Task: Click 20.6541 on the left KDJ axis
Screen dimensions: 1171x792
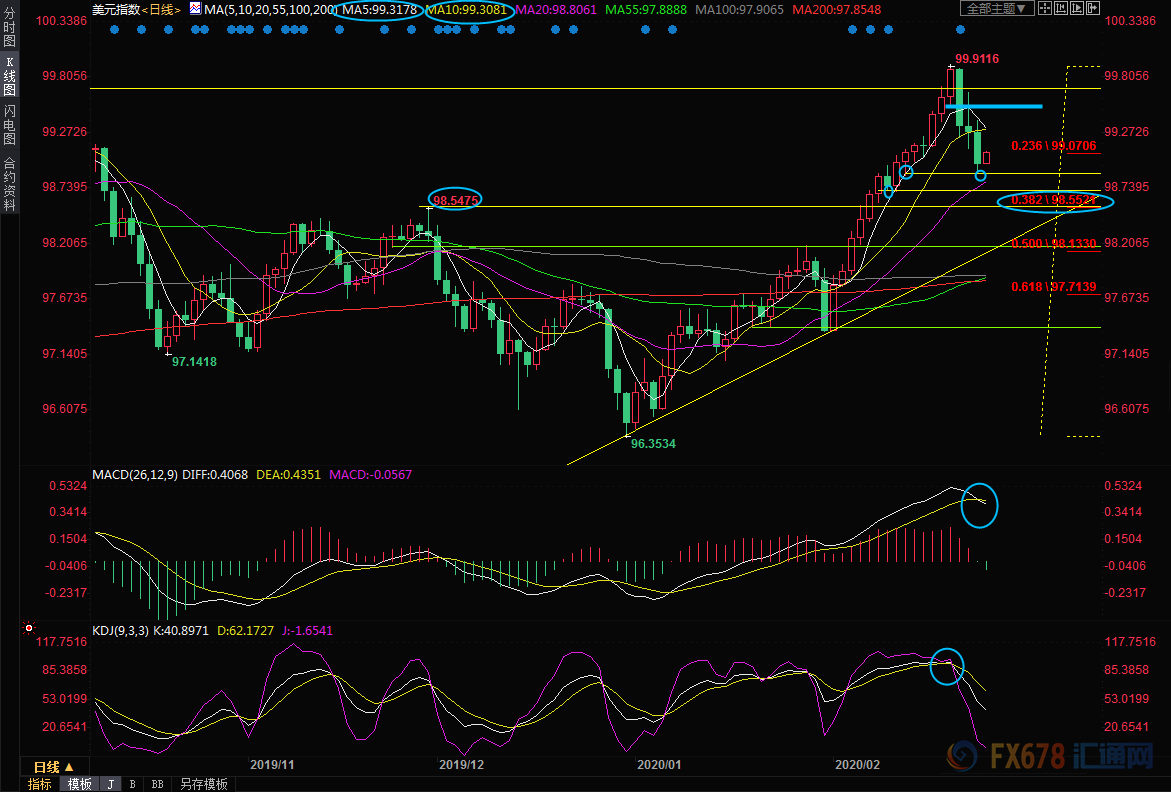Action: (x=65, y=727)
